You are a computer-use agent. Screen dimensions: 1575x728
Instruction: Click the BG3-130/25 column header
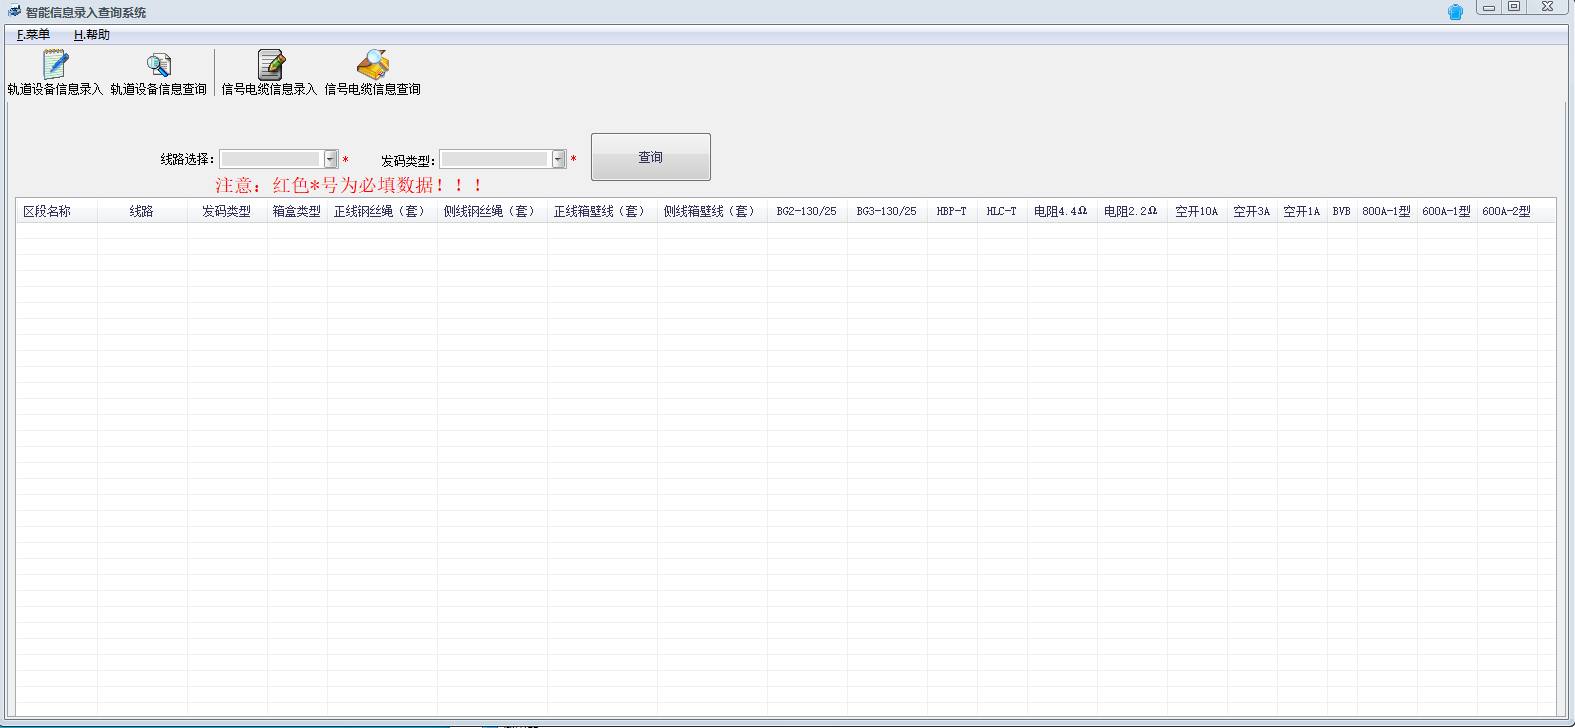point(887,211)
